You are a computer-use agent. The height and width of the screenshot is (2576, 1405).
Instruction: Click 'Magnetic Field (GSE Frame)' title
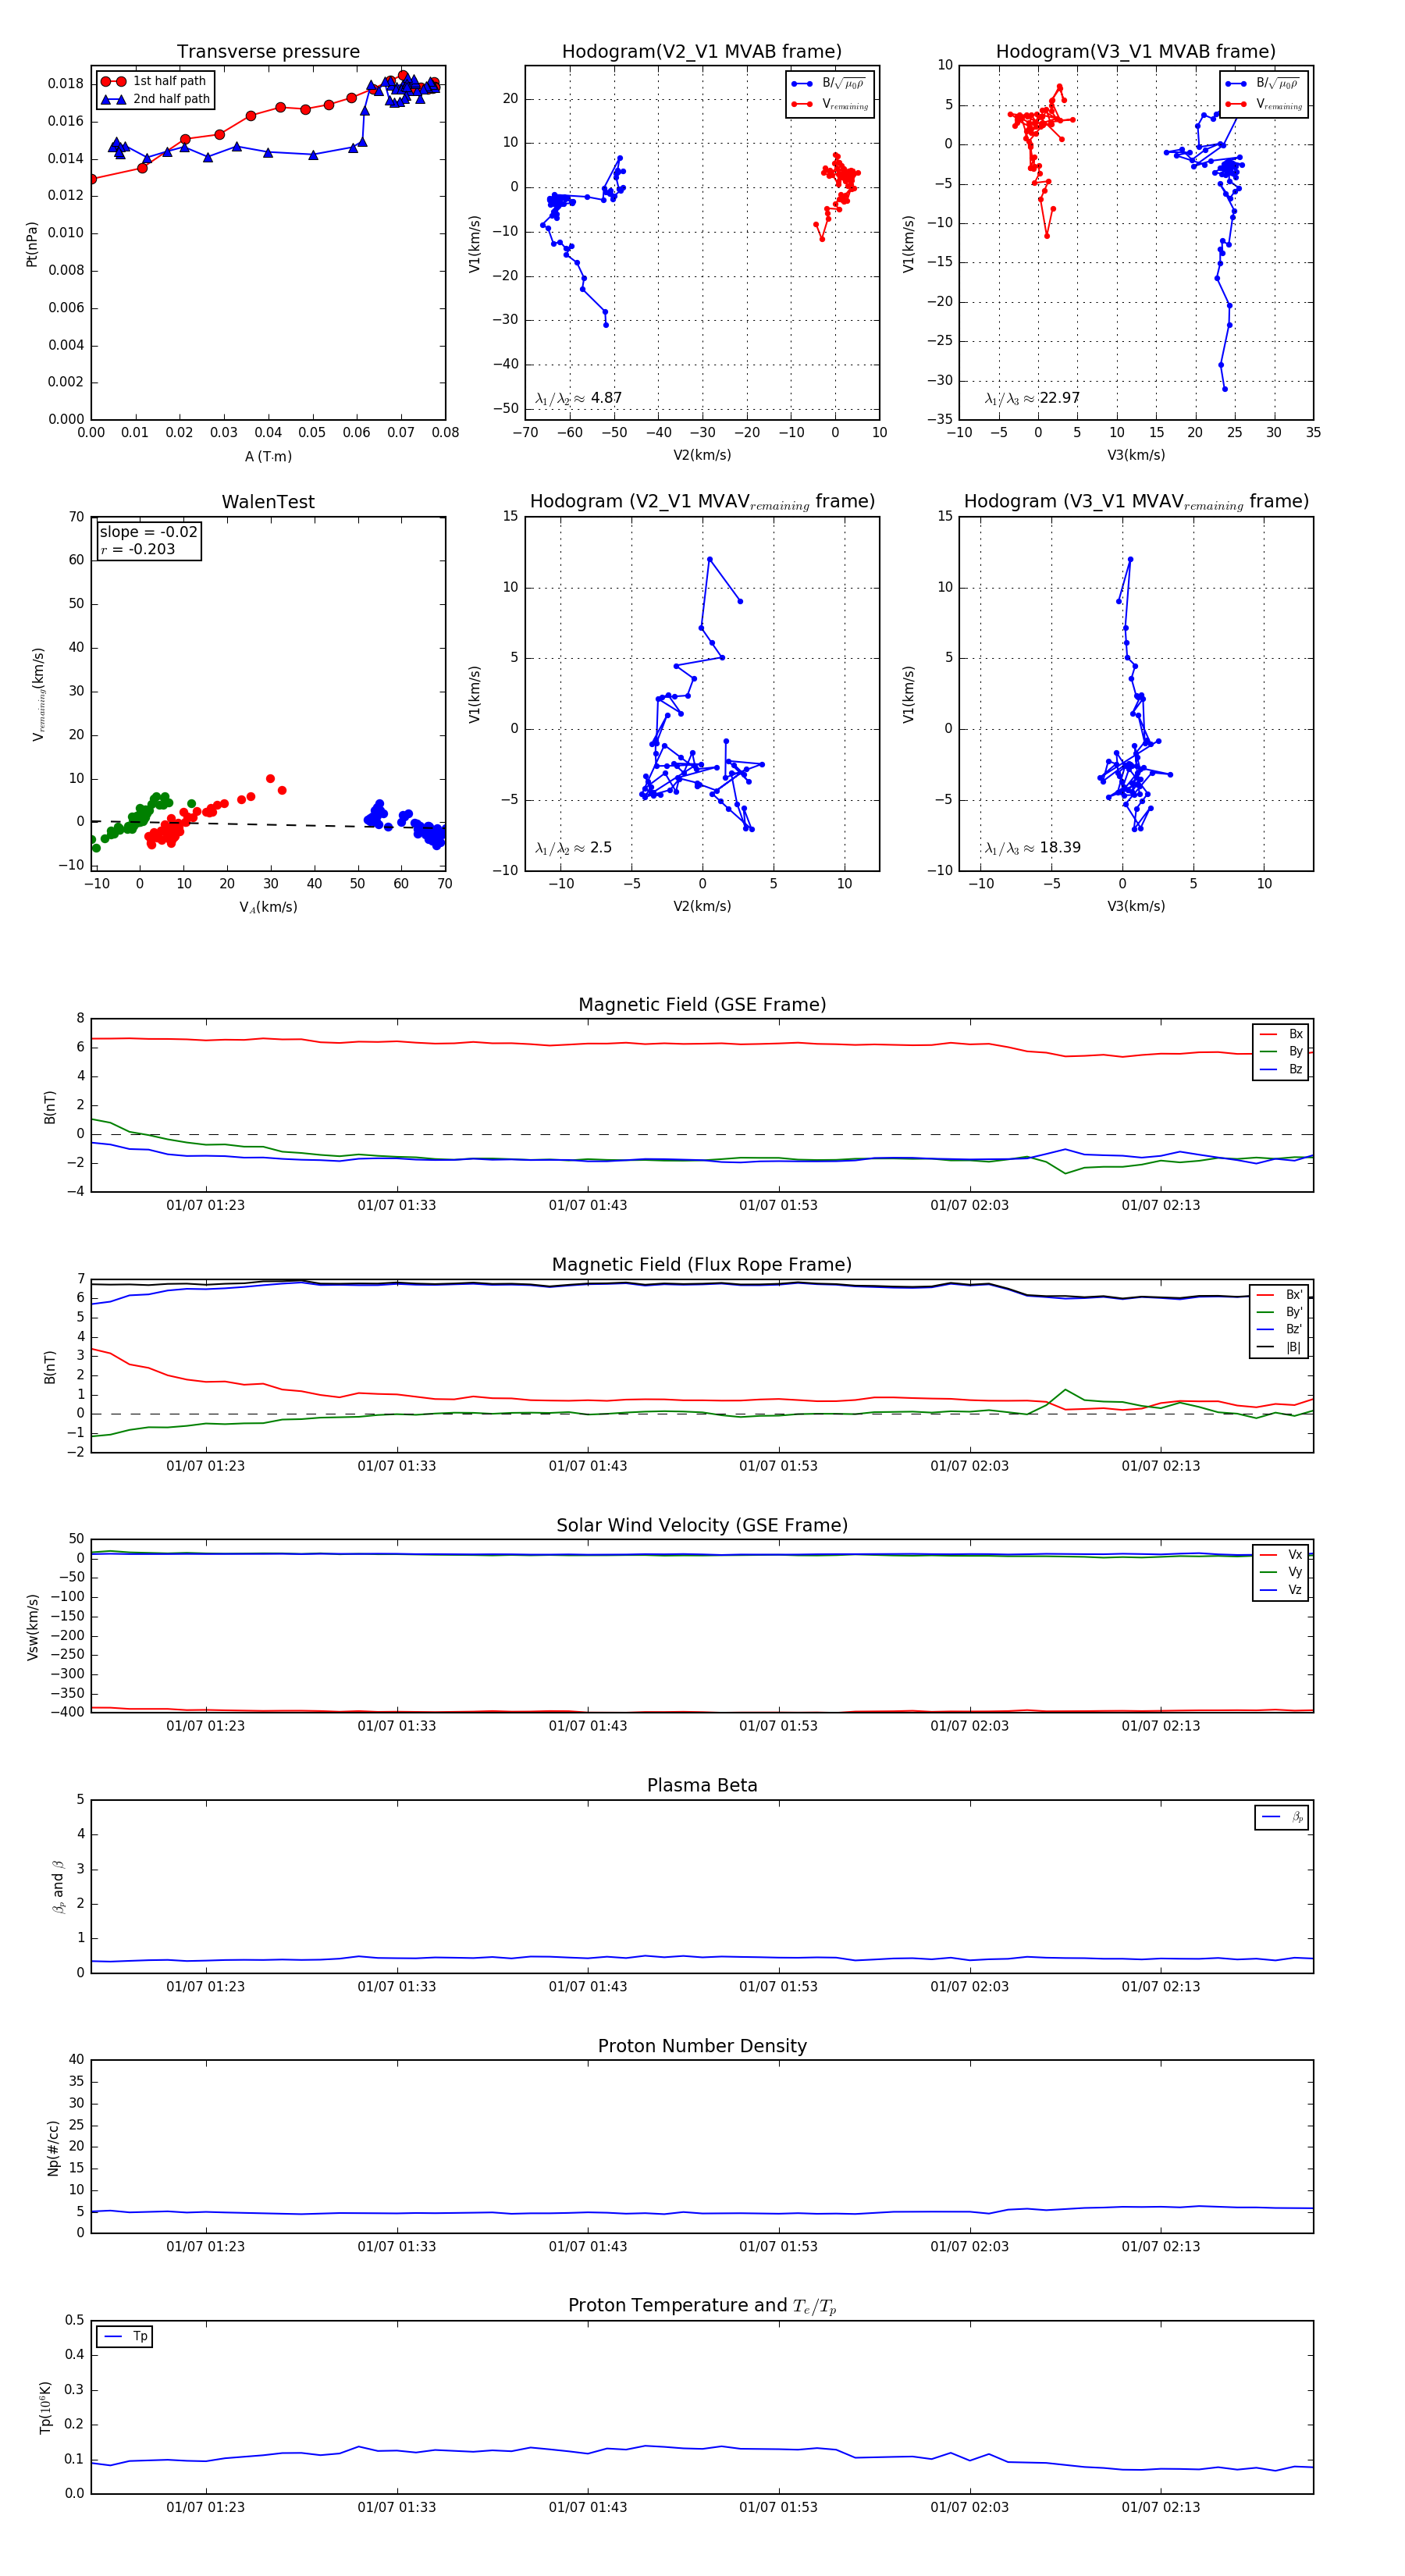[702, 1005]
